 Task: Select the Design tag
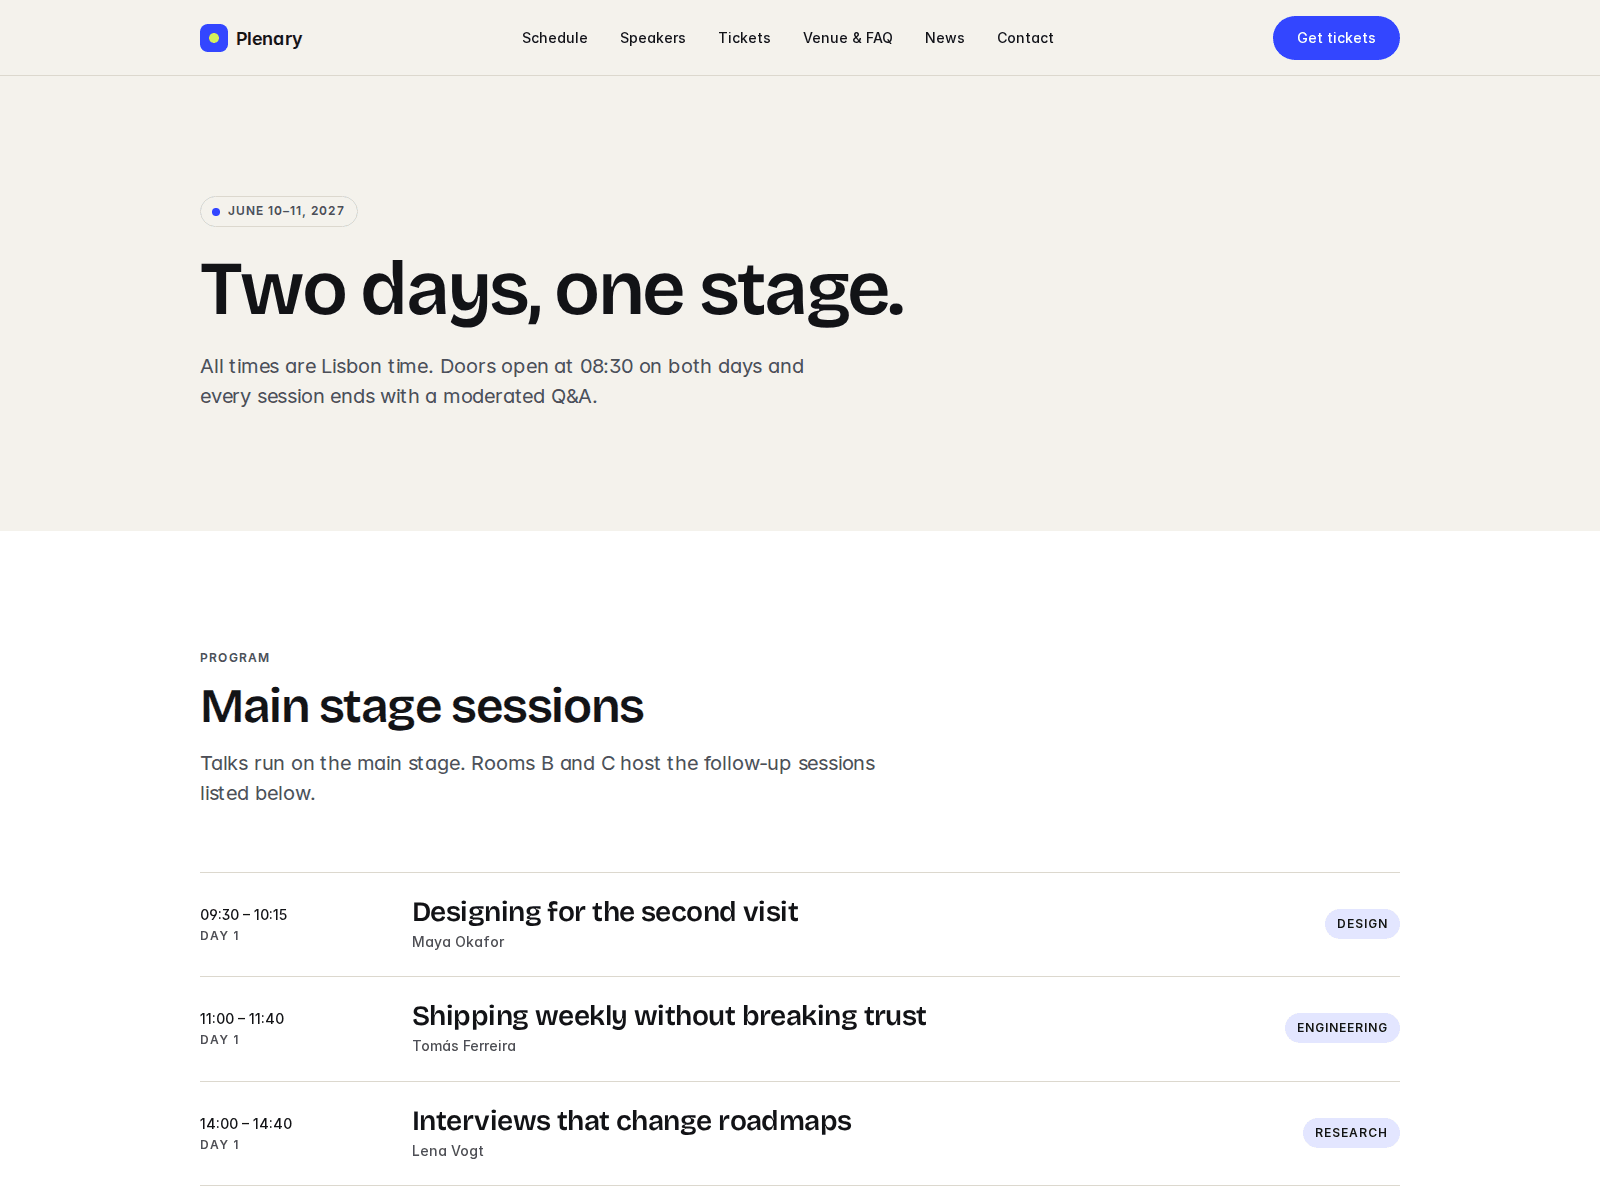click(x=1362, y=924)
